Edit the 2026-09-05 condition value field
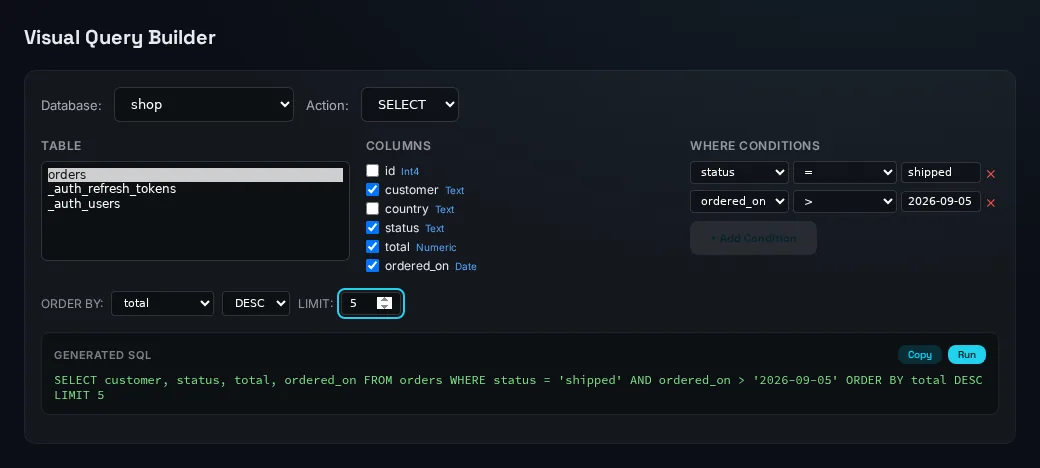Screen dimensions: 1040x468 tap(941, 202)
